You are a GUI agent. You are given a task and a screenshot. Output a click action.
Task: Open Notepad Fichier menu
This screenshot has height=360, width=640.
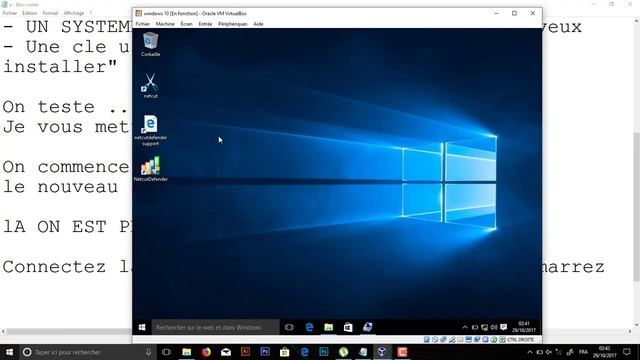click(x=10, y=13)
